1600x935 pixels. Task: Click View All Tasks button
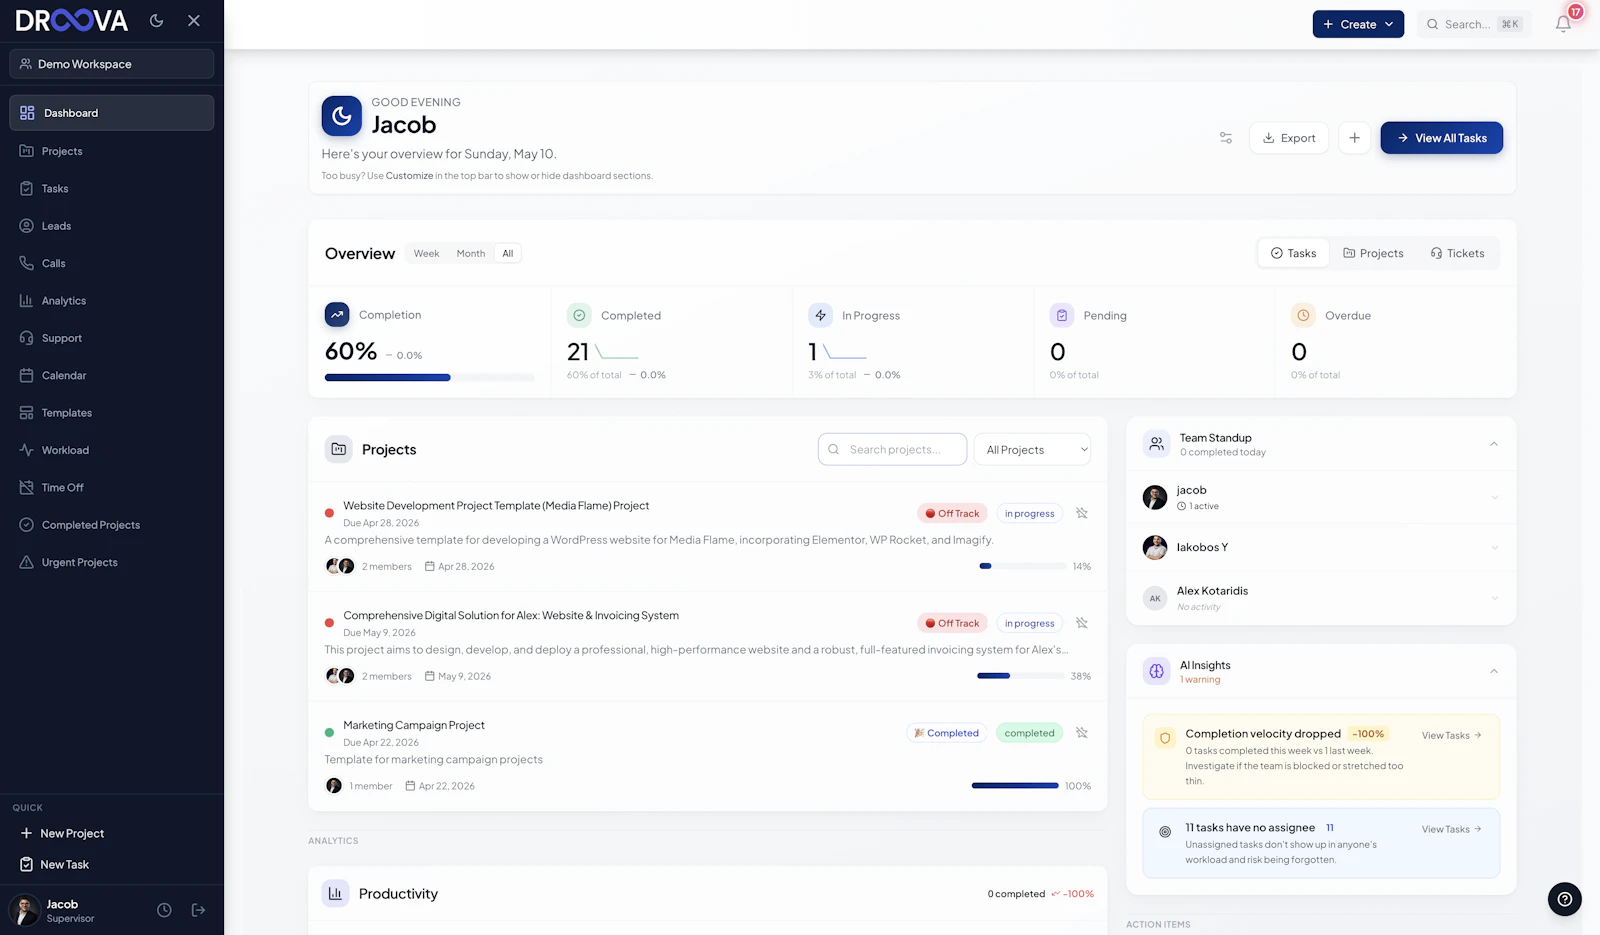[1442, 138]
